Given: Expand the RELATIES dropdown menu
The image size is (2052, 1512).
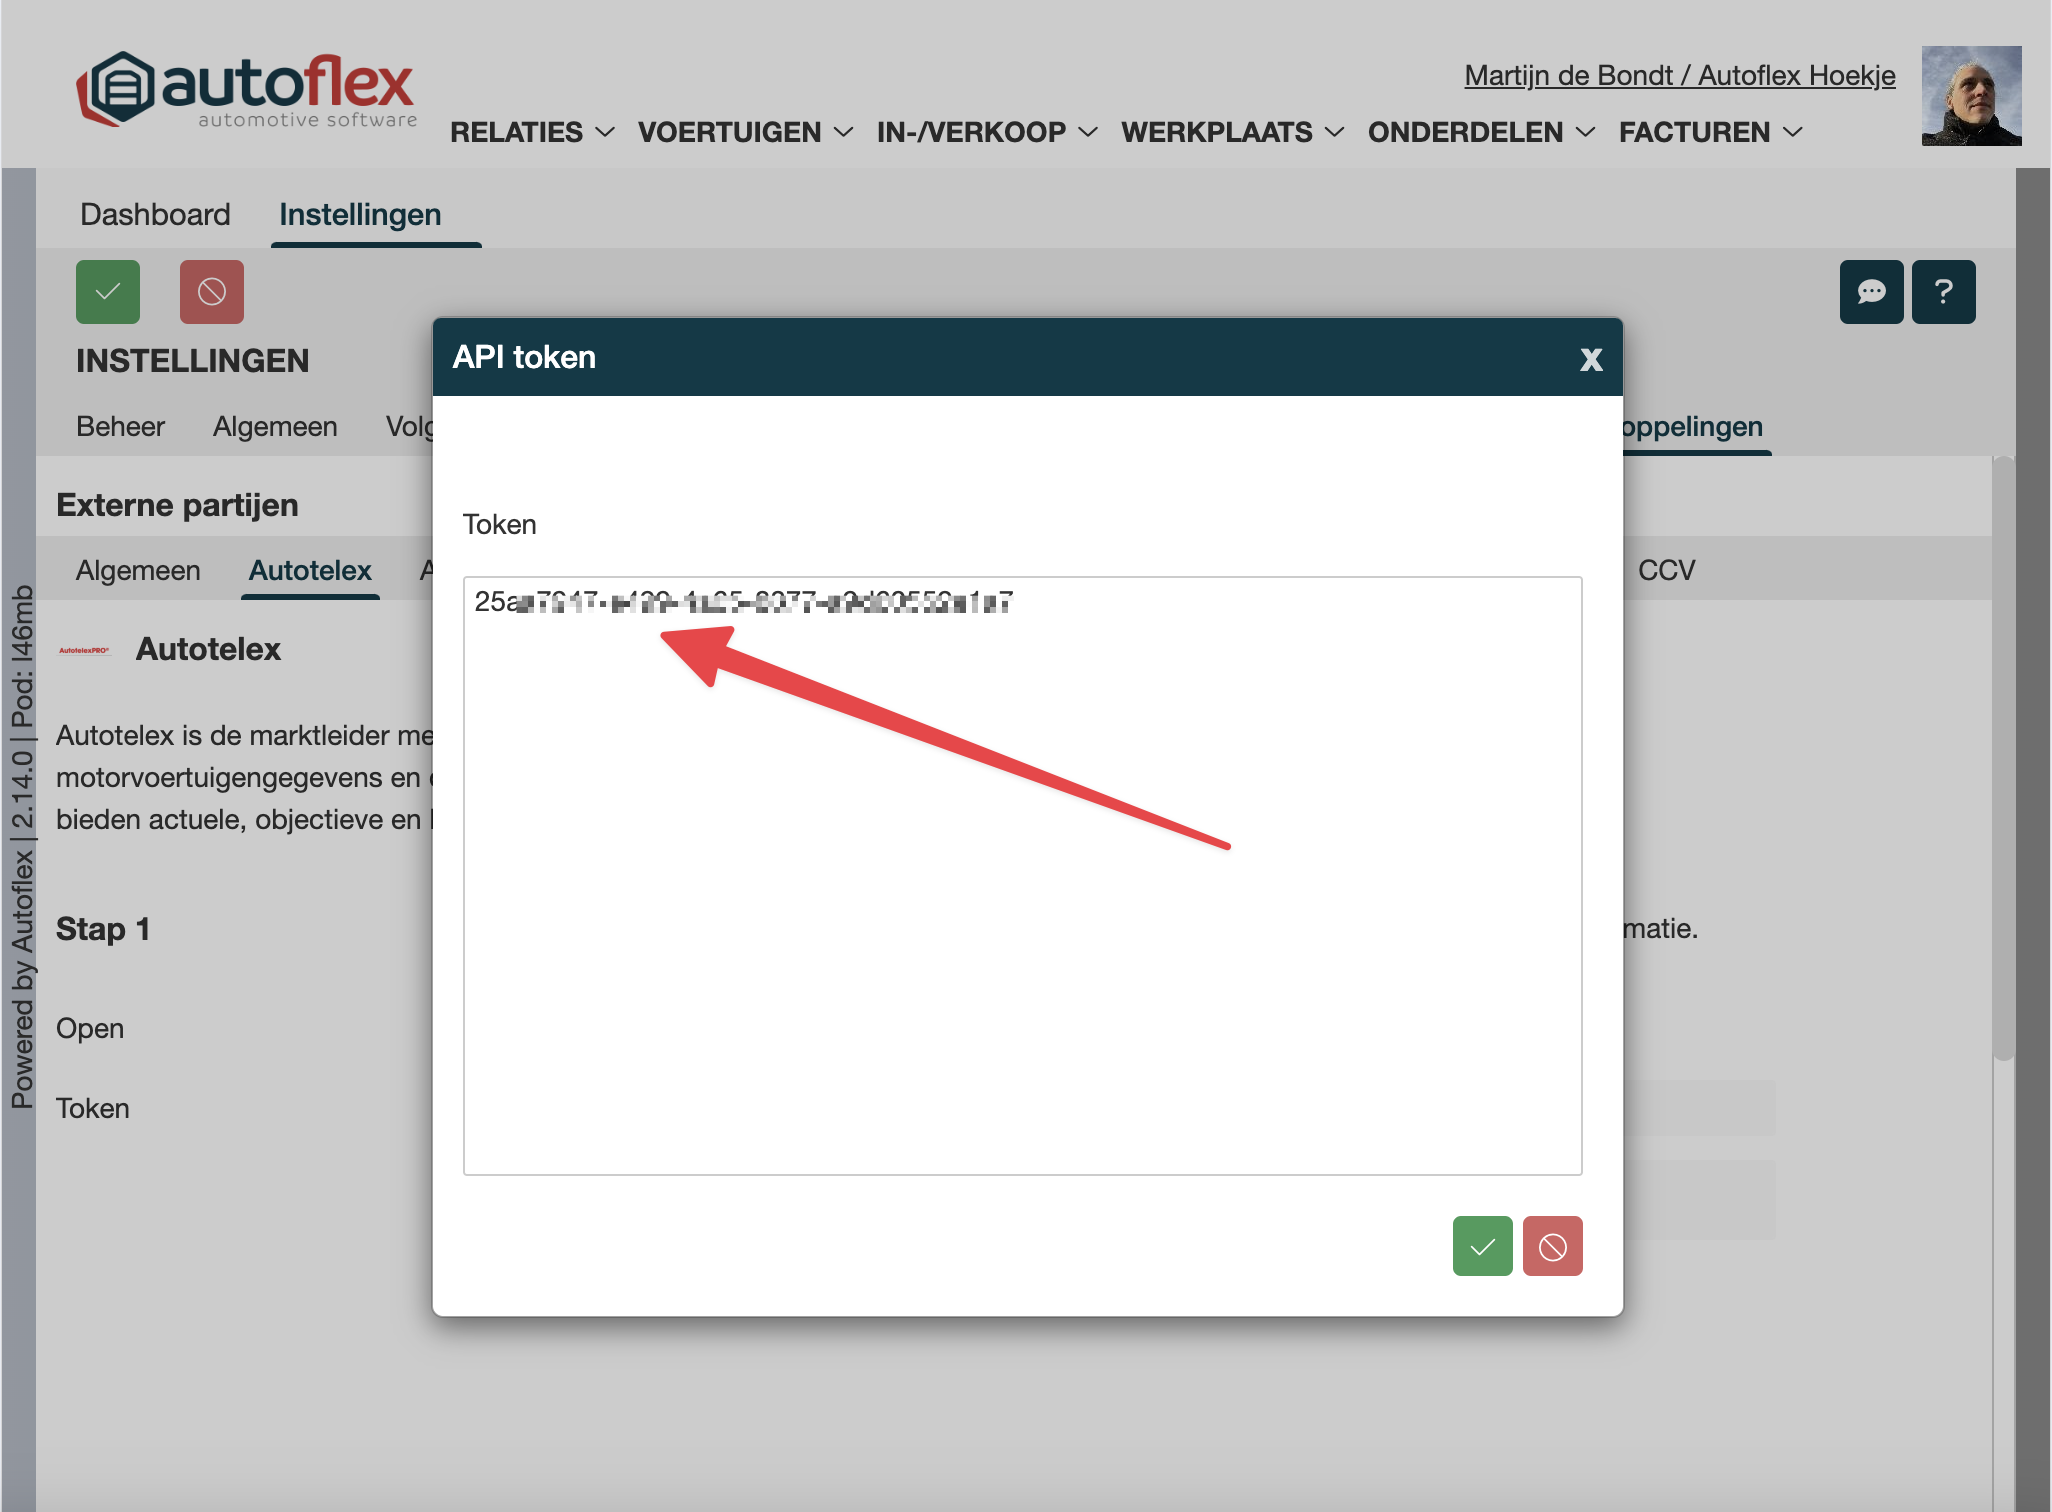Looking at the screenshot, I should (x=532, y=132).
